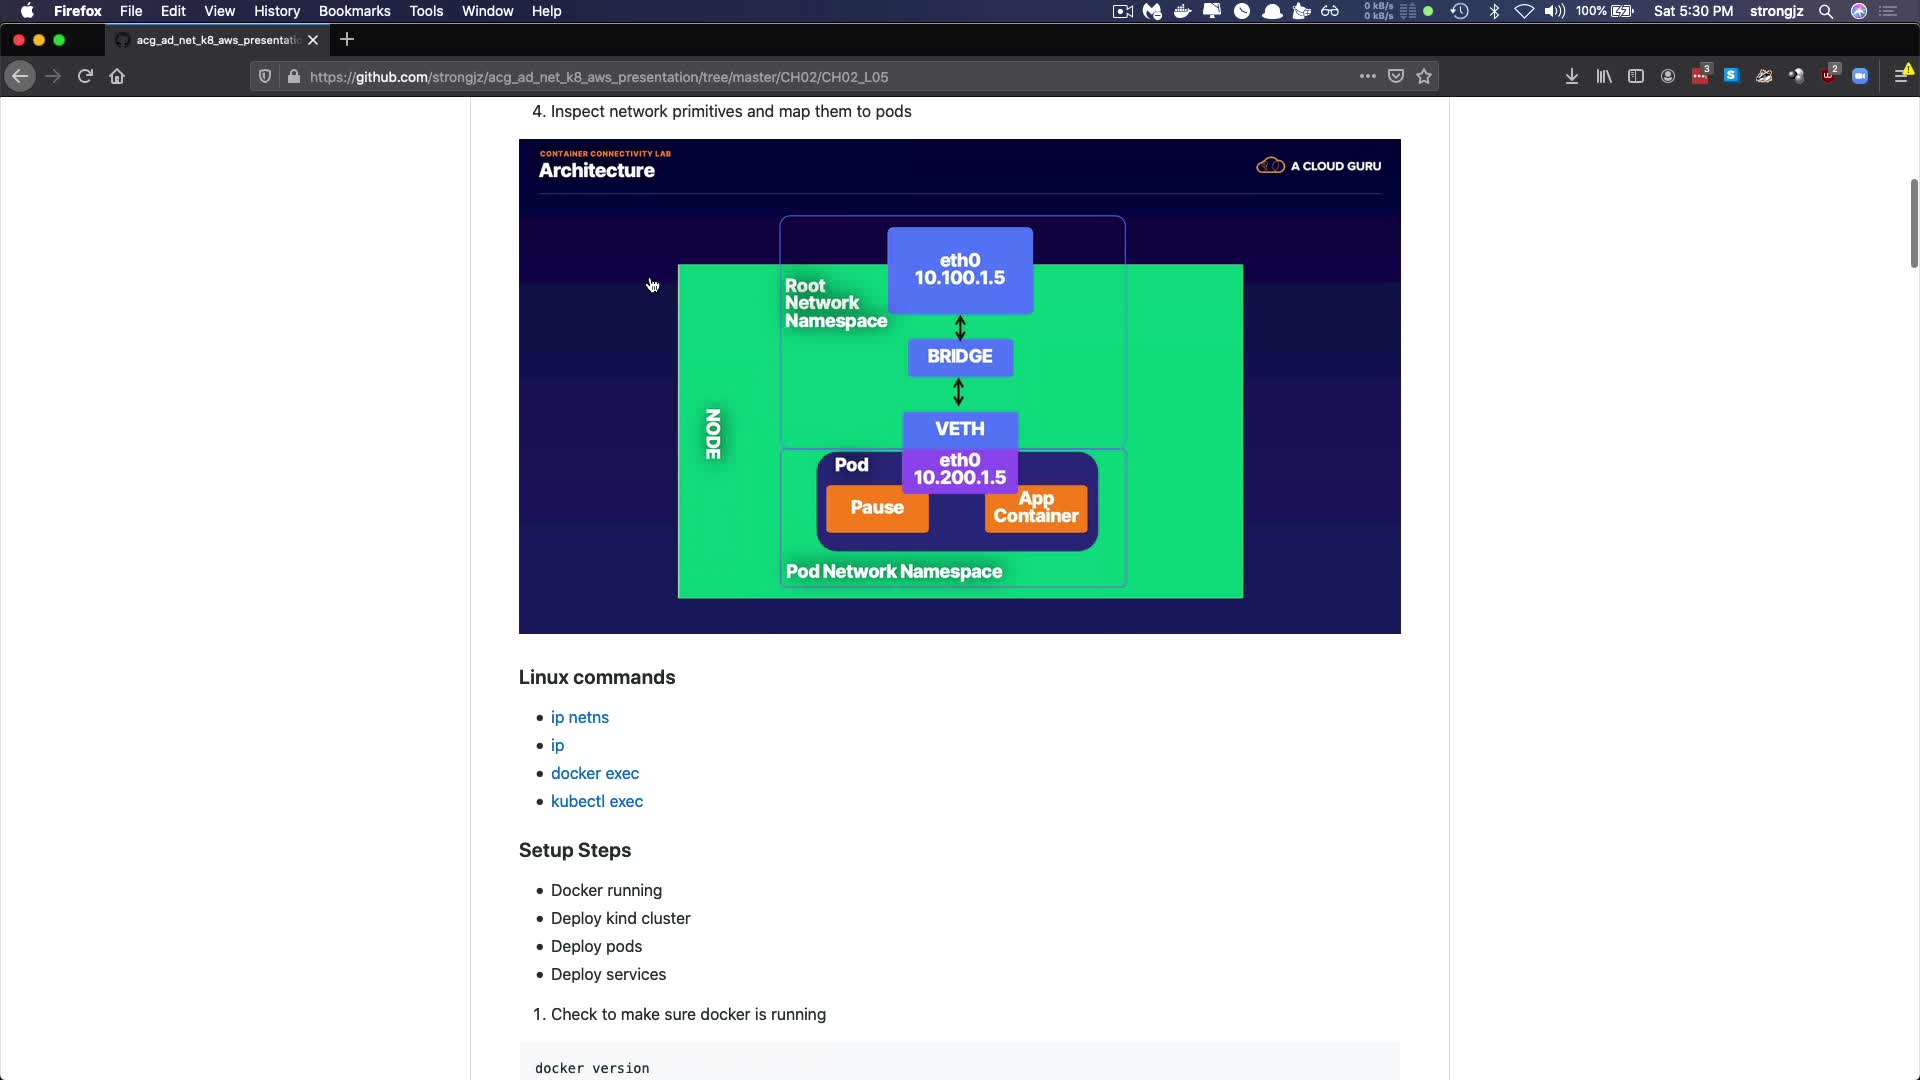Viewport: 1920px width, 1080px height.
Task: Open the macOS Wi-Fi status menu
Action: point(1524,11)
